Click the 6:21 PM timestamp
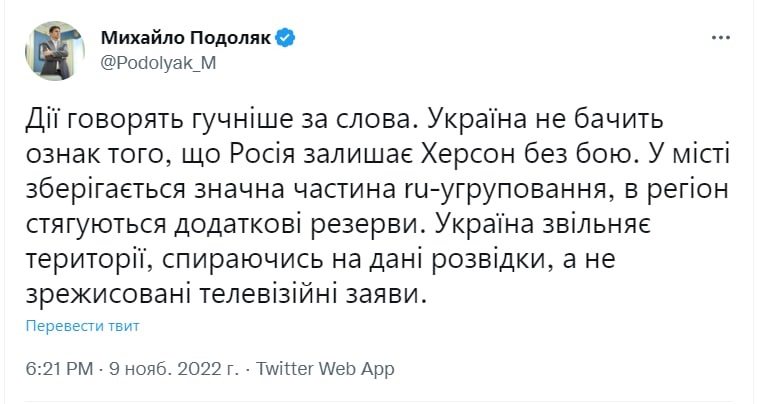Screen dimensions: 758x404 click(59, 368)
